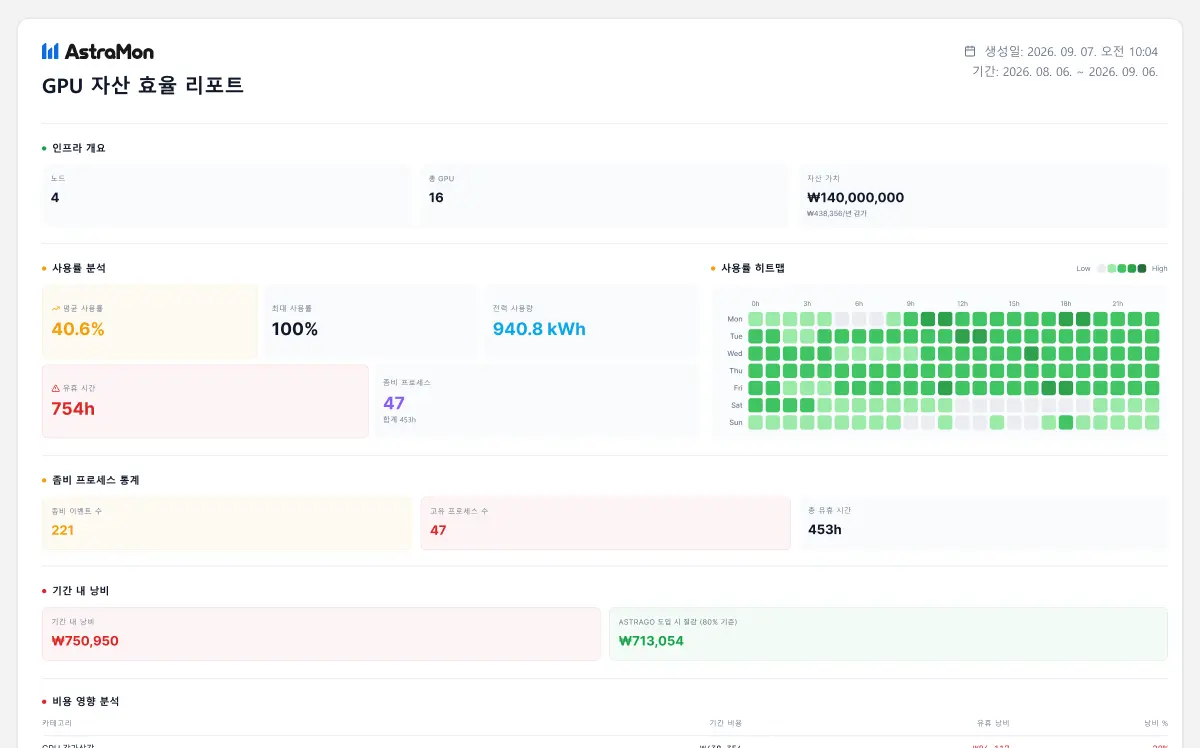Click the 좀비 프로세스 47 value
The width and height of the screenshot is (1200, 748).
coord(394,403)
